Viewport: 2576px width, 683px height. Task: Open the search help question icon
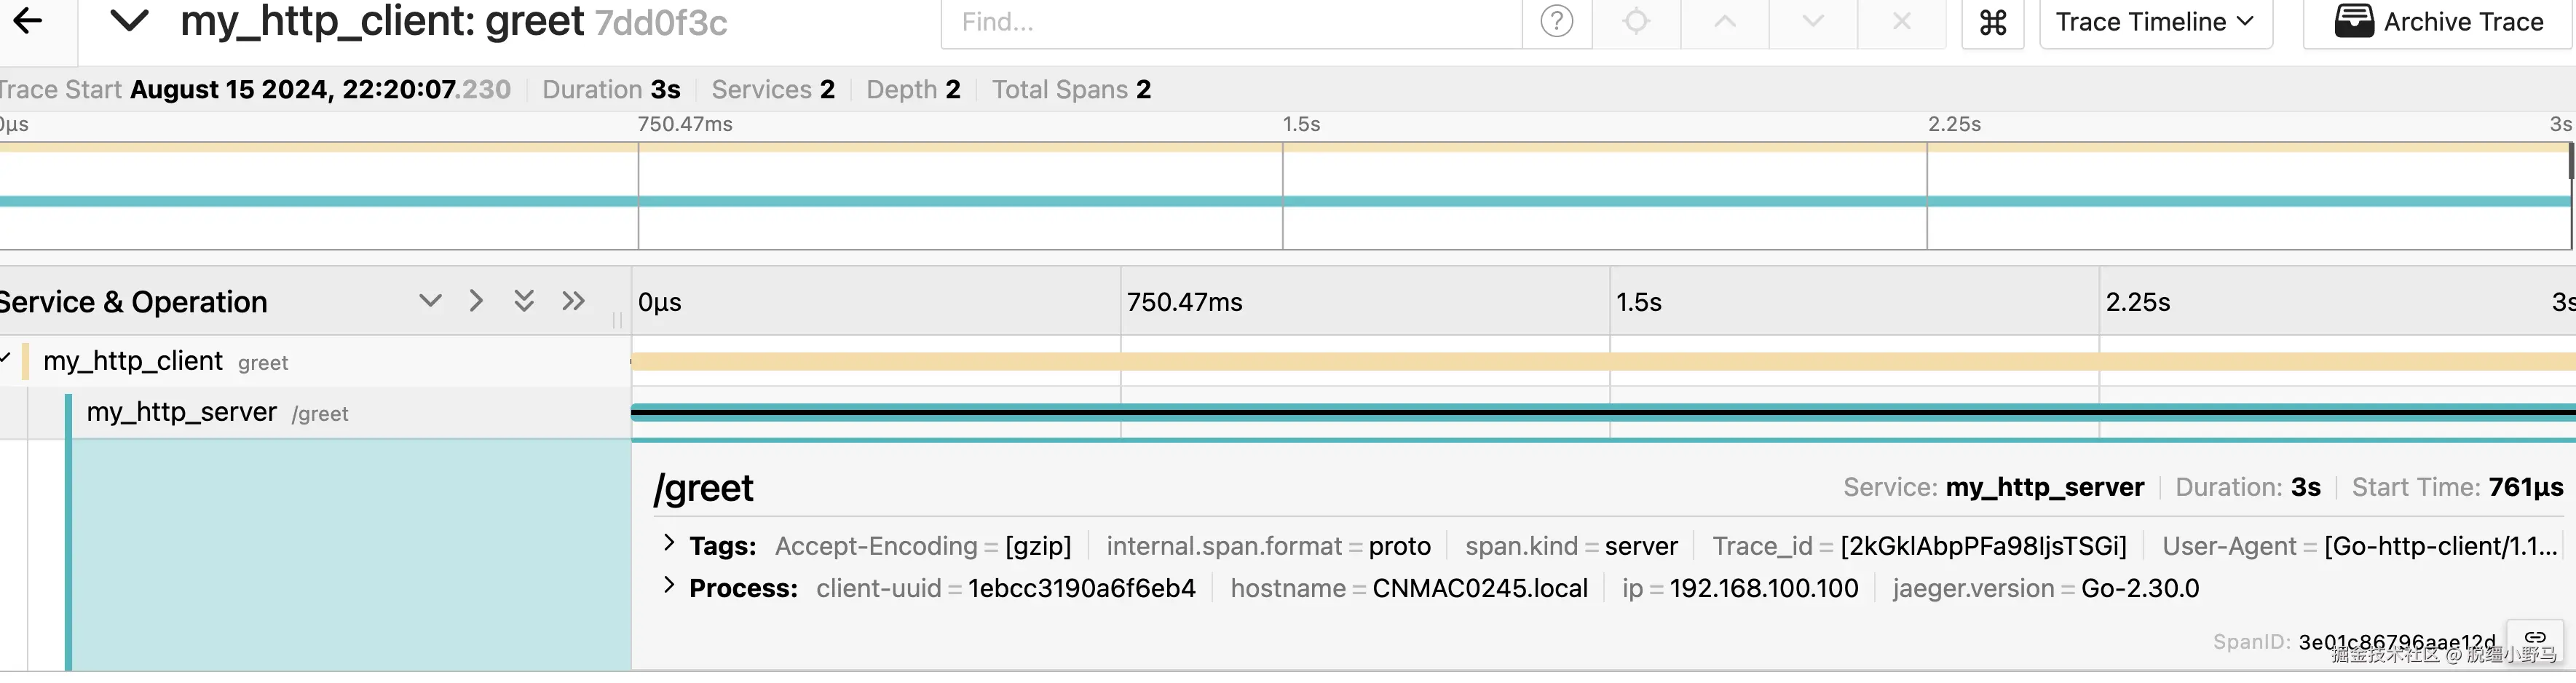click(x=1556, y=21)
